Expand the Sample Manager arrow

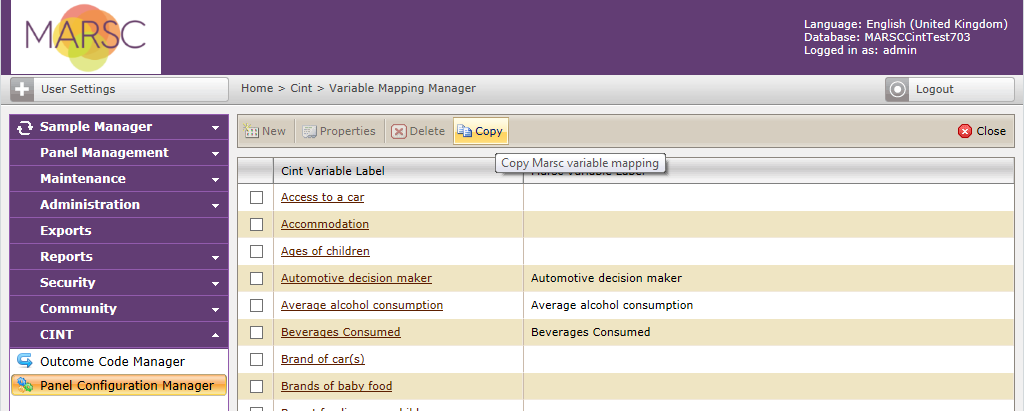coord(216,128)
